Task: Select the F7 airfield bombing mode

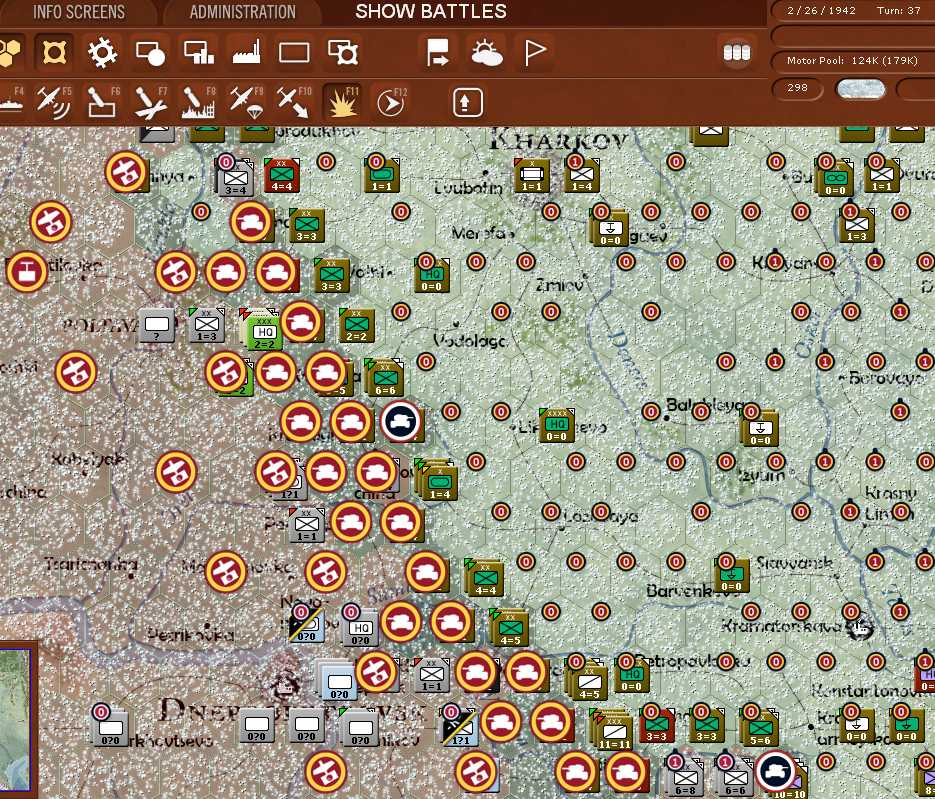Action: (x=150, y=101)
